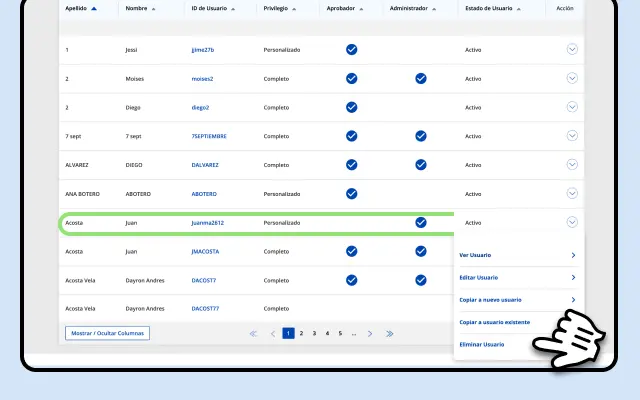Viewport: 640px width, 400px height.
Task: Click Editar Usuario chevron arrow
Action: click(x=573, y=278)
